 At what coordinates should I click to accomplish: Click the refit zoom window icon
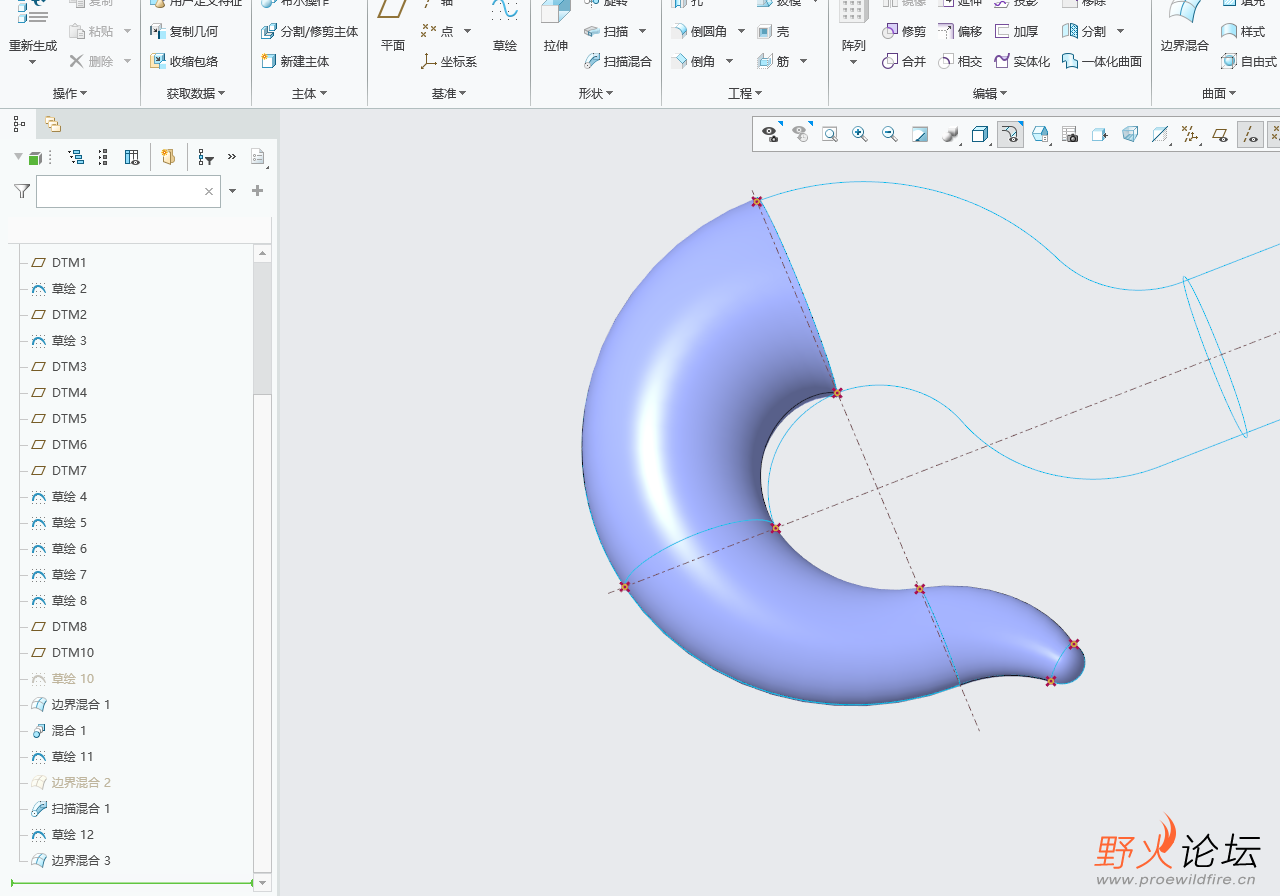(x=829, y=134)
